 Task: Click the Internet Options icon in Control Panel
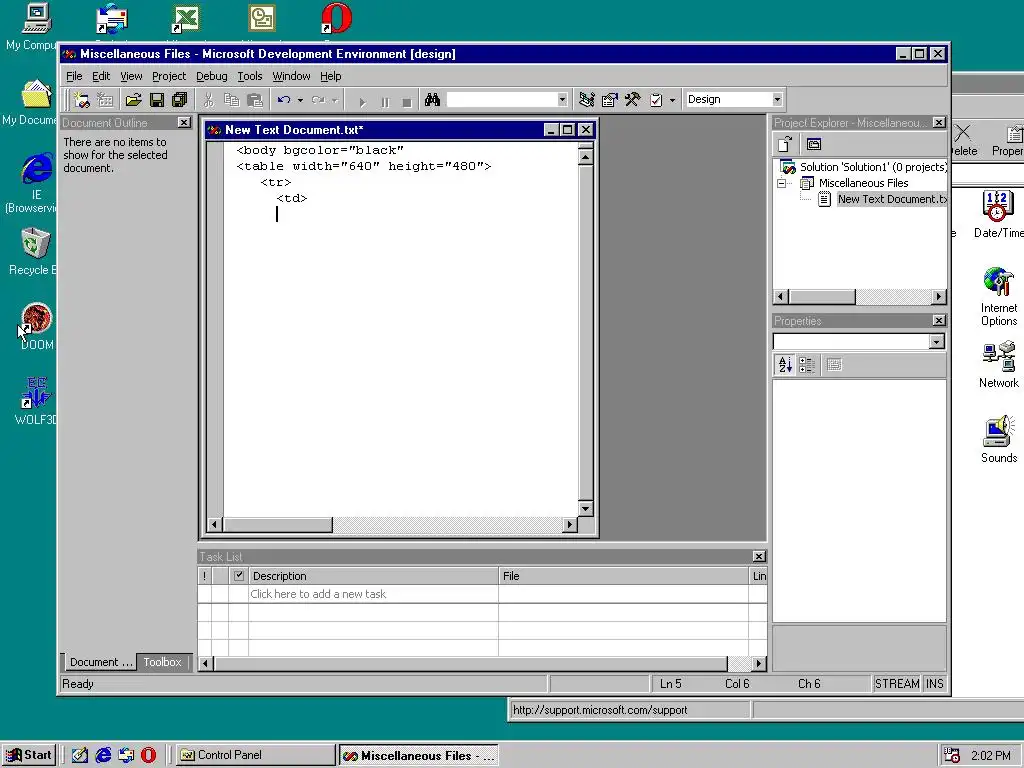pos(999,282)
